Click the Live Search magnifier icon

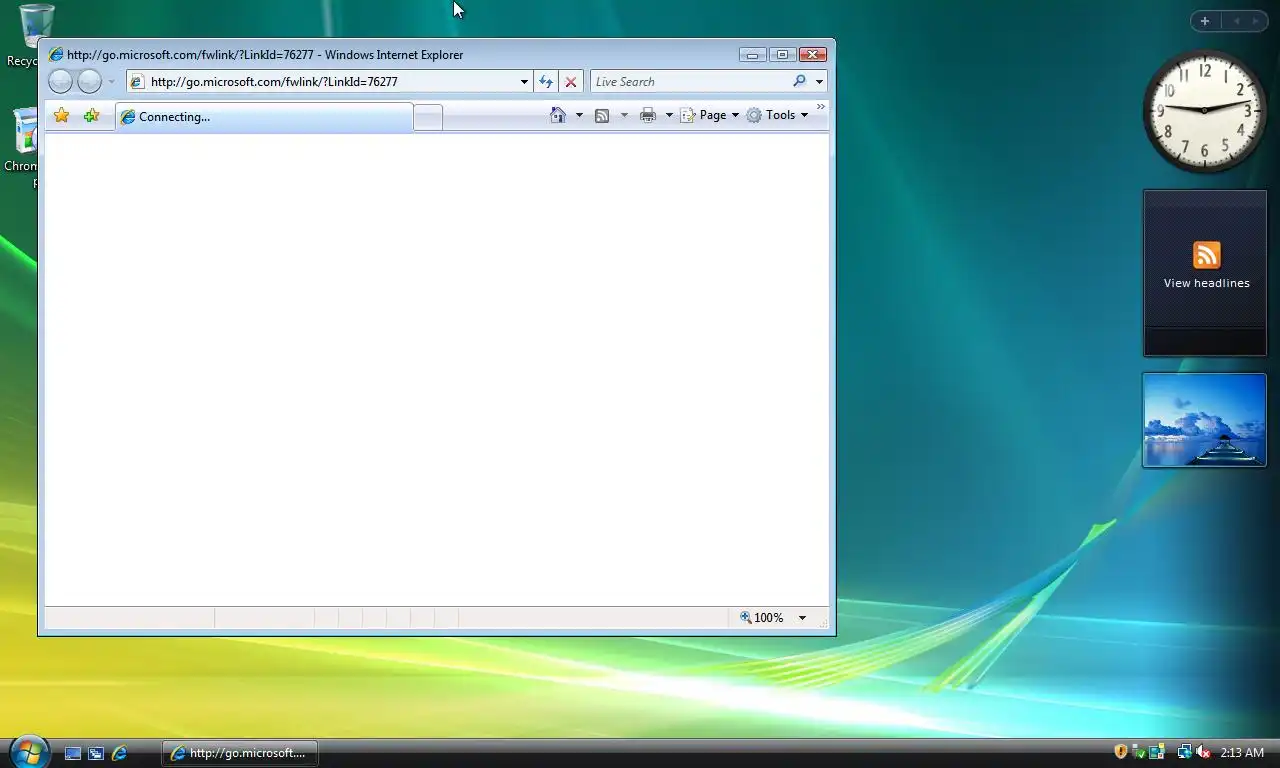click(x=799, y=82)
